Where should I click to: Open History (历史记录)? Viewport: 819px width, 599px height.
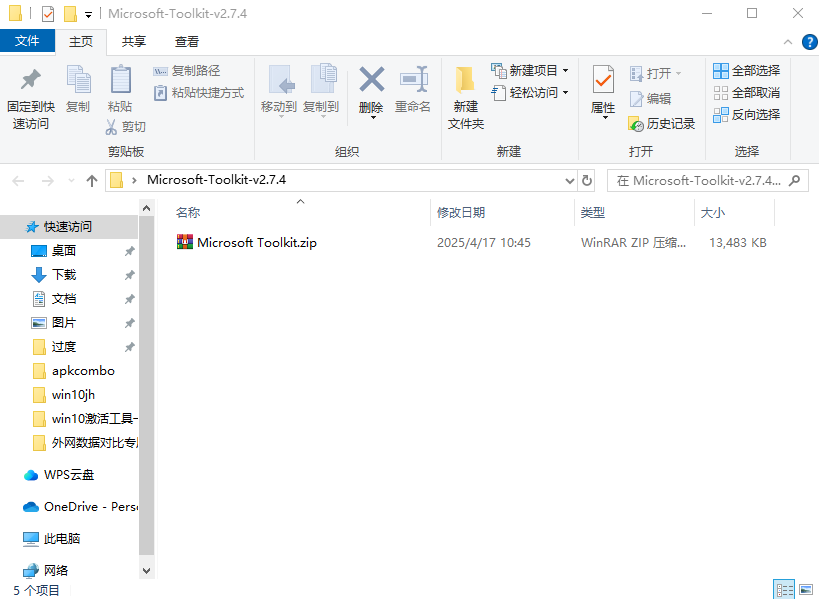(x=662, y=124)
